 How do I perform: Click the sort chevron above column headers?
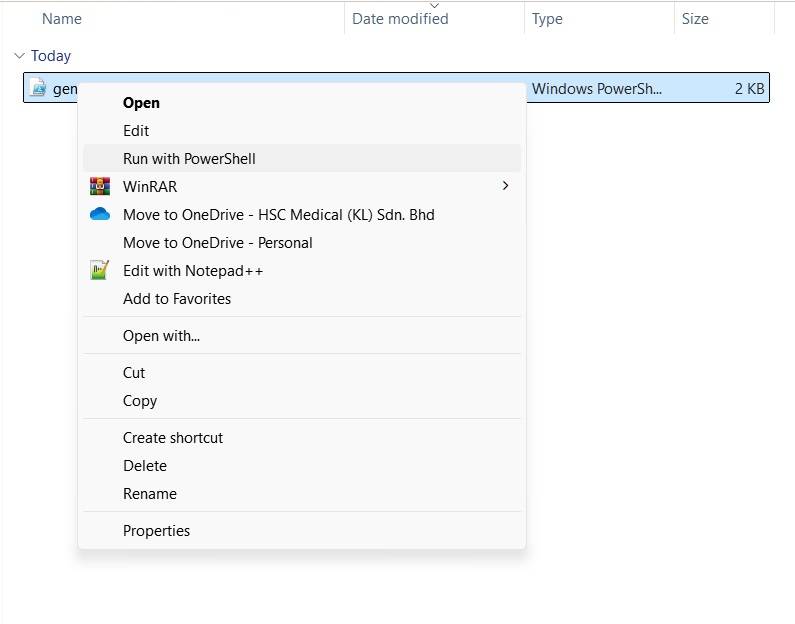click(434, 6)
